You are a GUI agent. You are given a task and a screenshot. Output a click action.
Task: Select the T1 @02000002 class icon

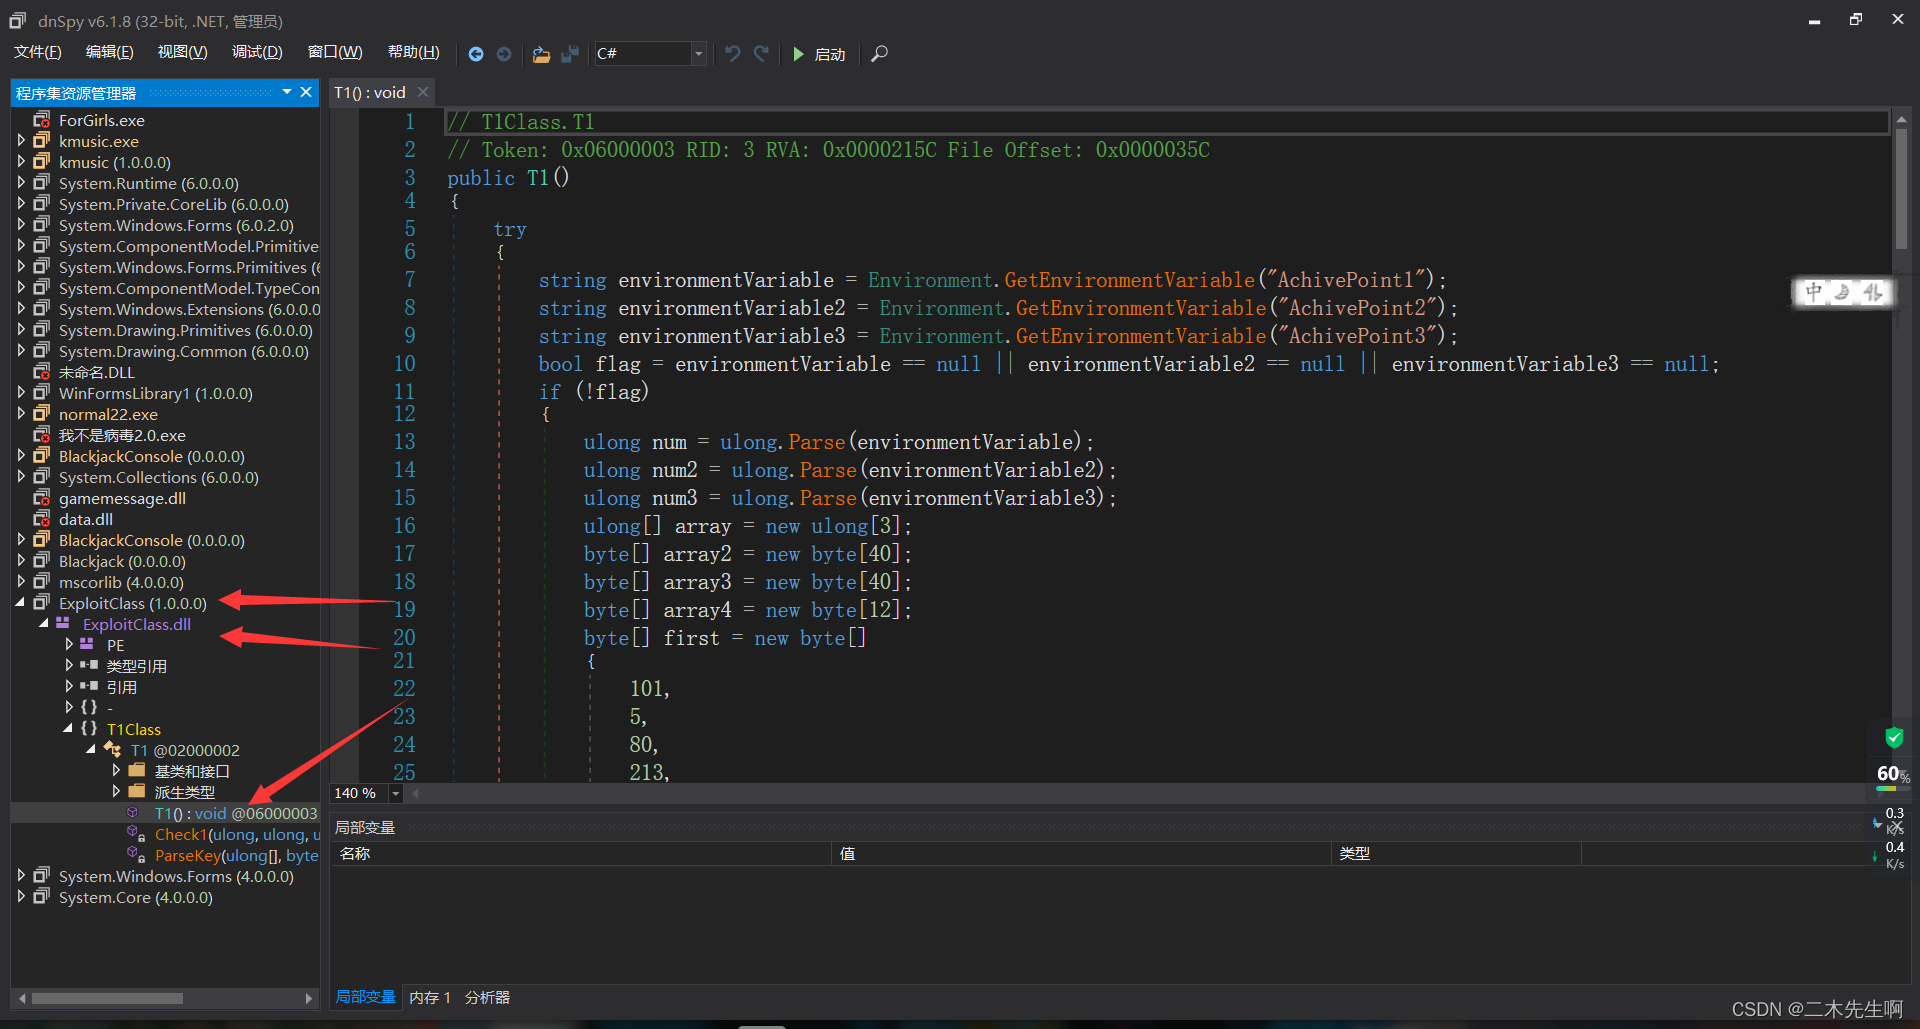tap(112, 750)
